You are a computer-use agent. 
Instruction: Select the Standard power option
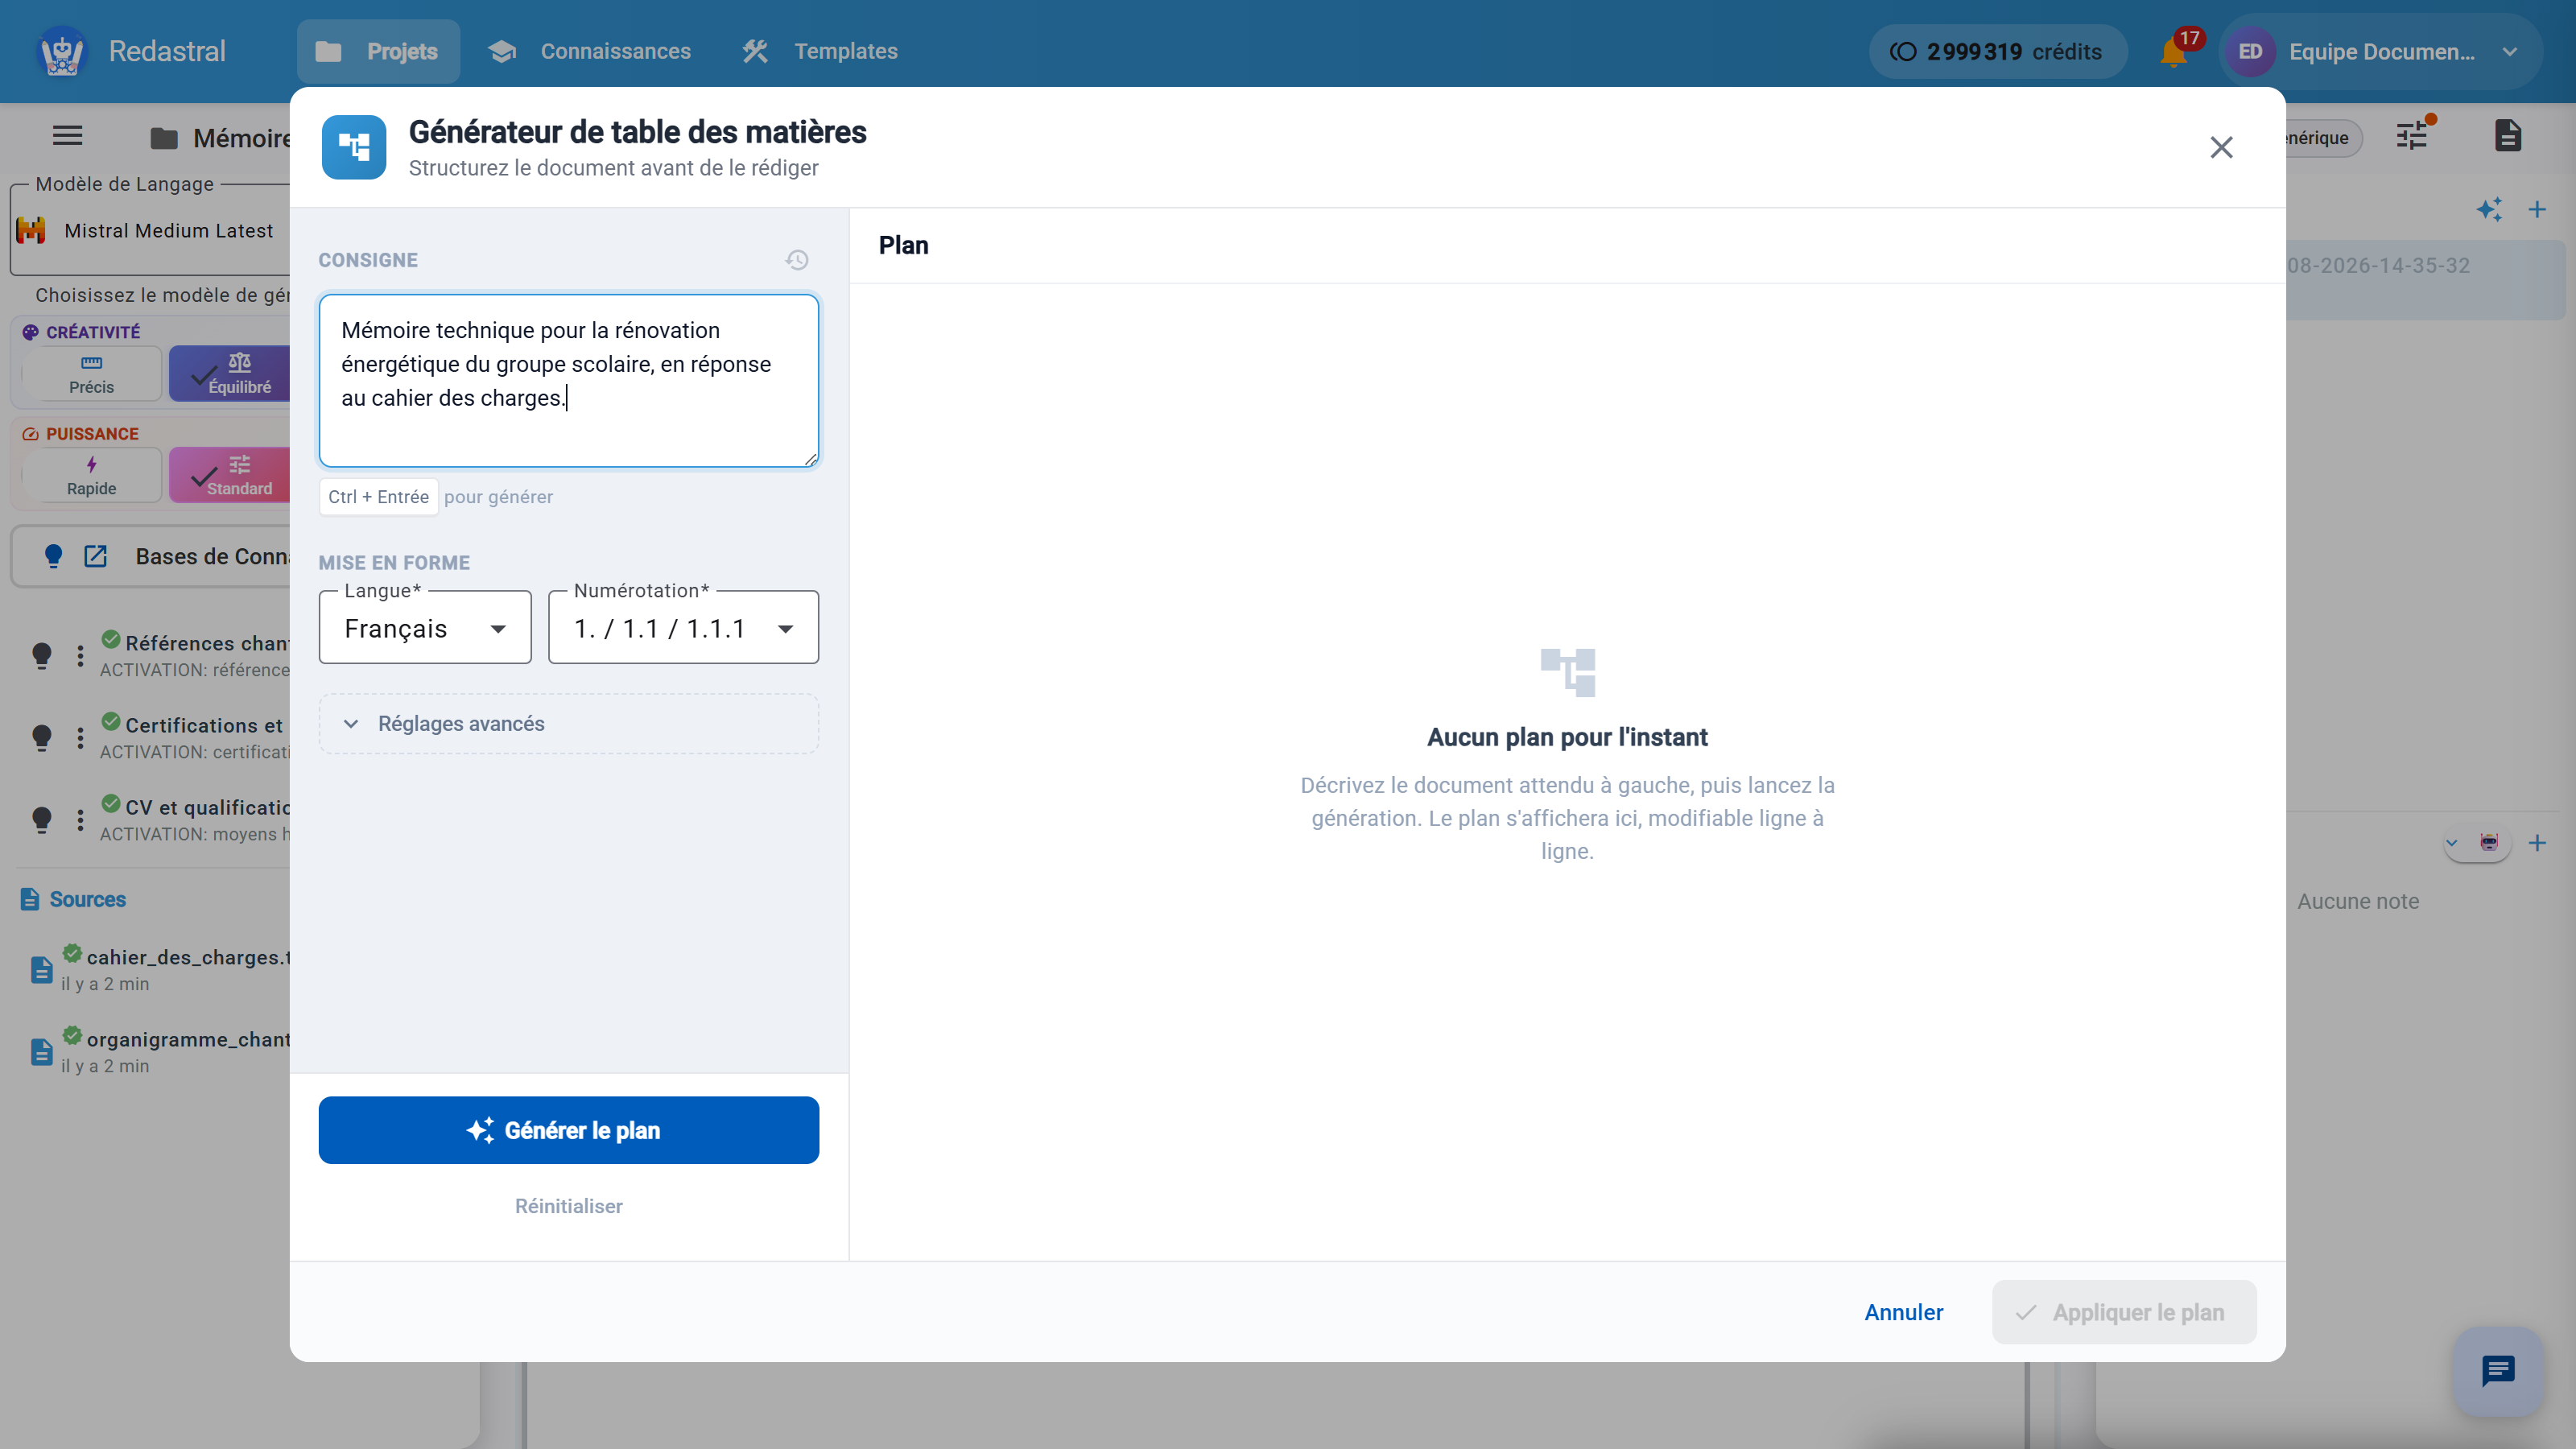pos(230,475)
